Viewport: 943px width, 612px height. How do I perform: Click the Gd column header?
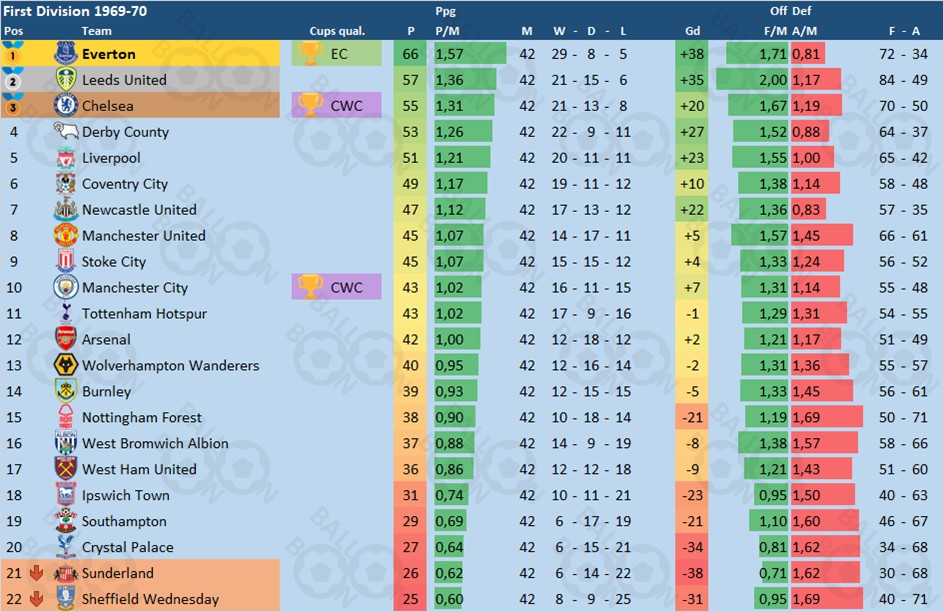click(x=692, y=31)
